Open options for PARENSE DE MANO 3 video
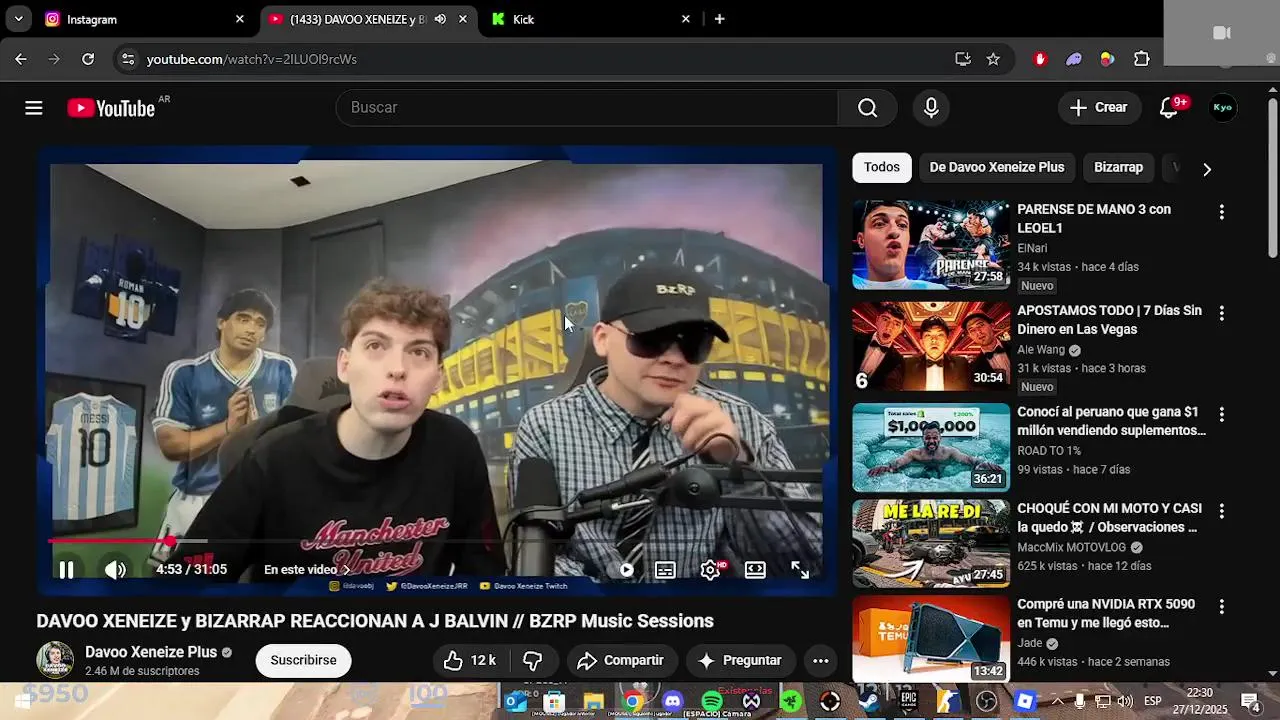Image resolution: width=1280 pixels, height=720 pixels. (x=1221, y=212)
